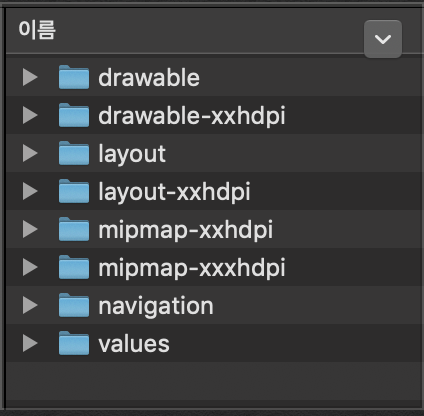Expand the layout folder disclosure triangle
This screenshot has height=416, width=424.
(30, 153)
